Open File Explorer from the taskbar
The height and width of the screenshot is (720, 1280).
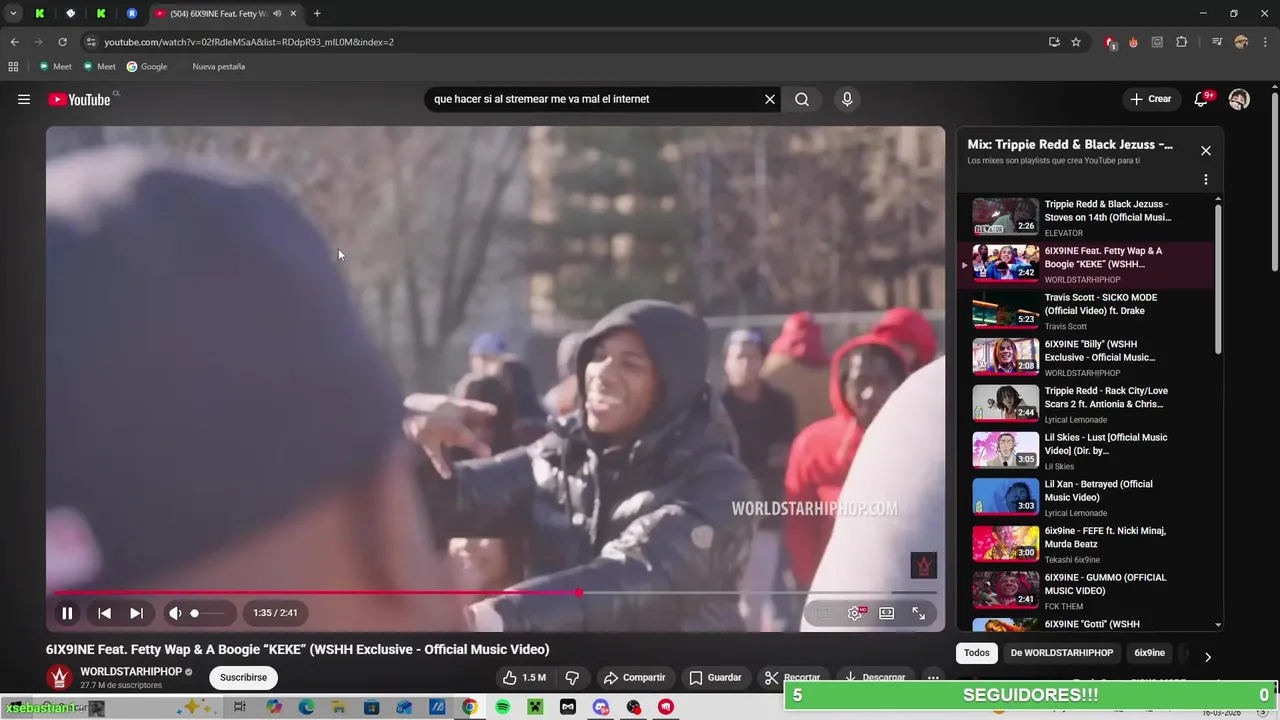(x=339, y=707)
